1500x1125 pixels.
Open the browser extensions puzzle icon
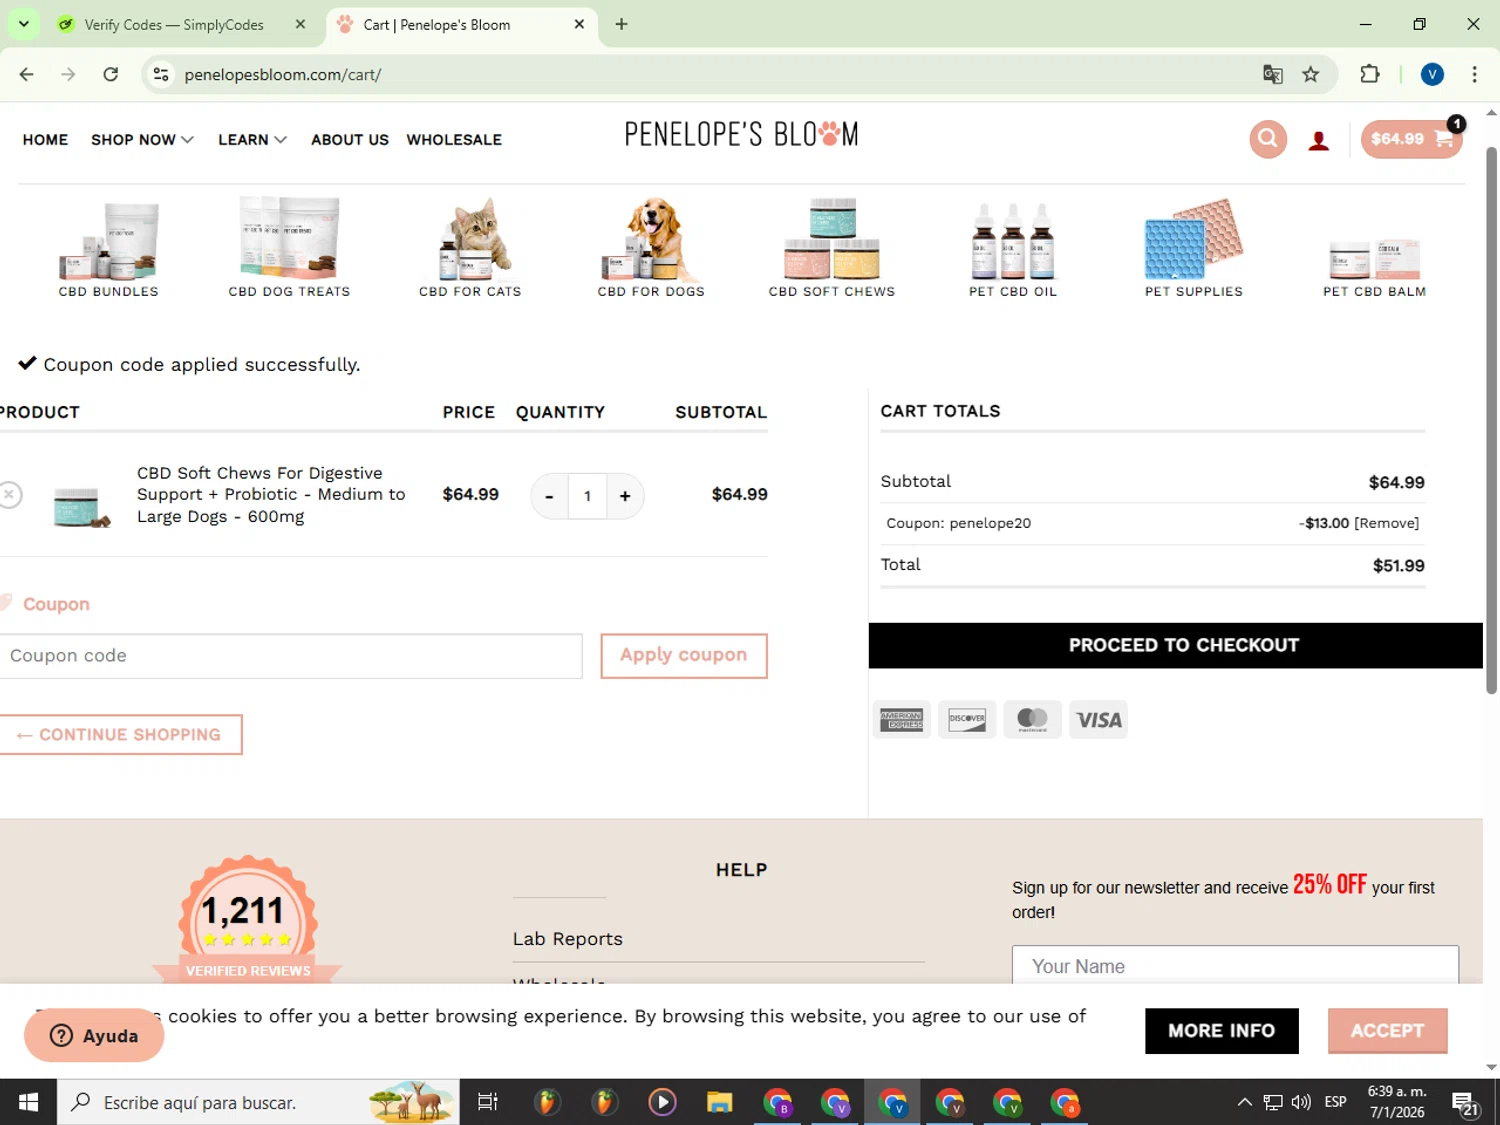click(x=1370, y=74)
